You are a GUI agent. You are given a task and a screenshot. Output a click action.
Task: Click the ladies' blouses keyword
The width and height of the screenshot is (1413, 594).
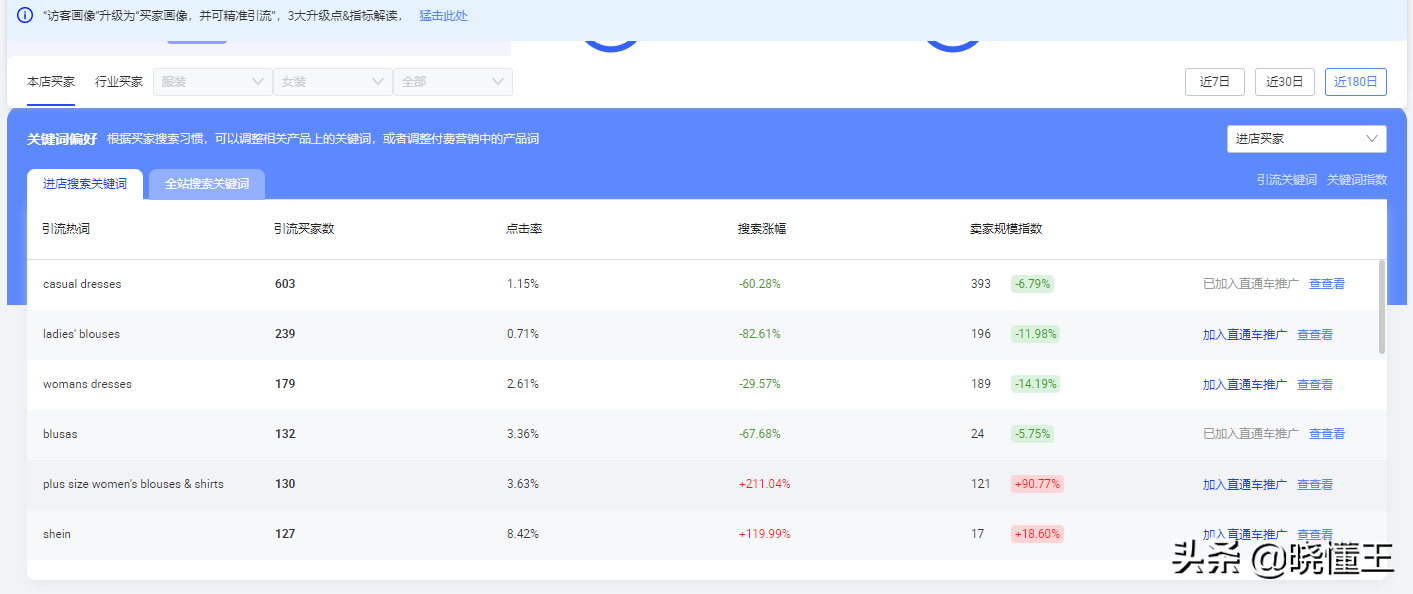pyautogui.click(x=81, y=334)
